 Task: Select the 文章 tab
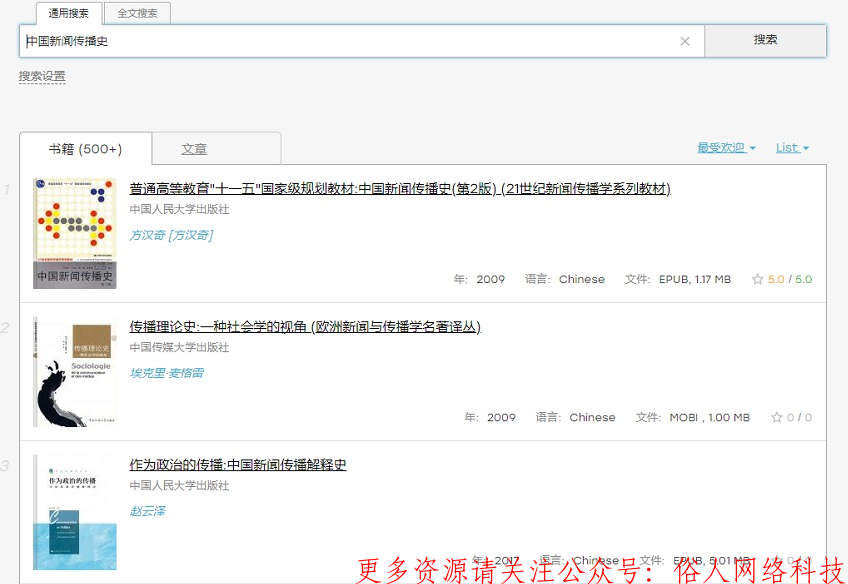(194, 149)
